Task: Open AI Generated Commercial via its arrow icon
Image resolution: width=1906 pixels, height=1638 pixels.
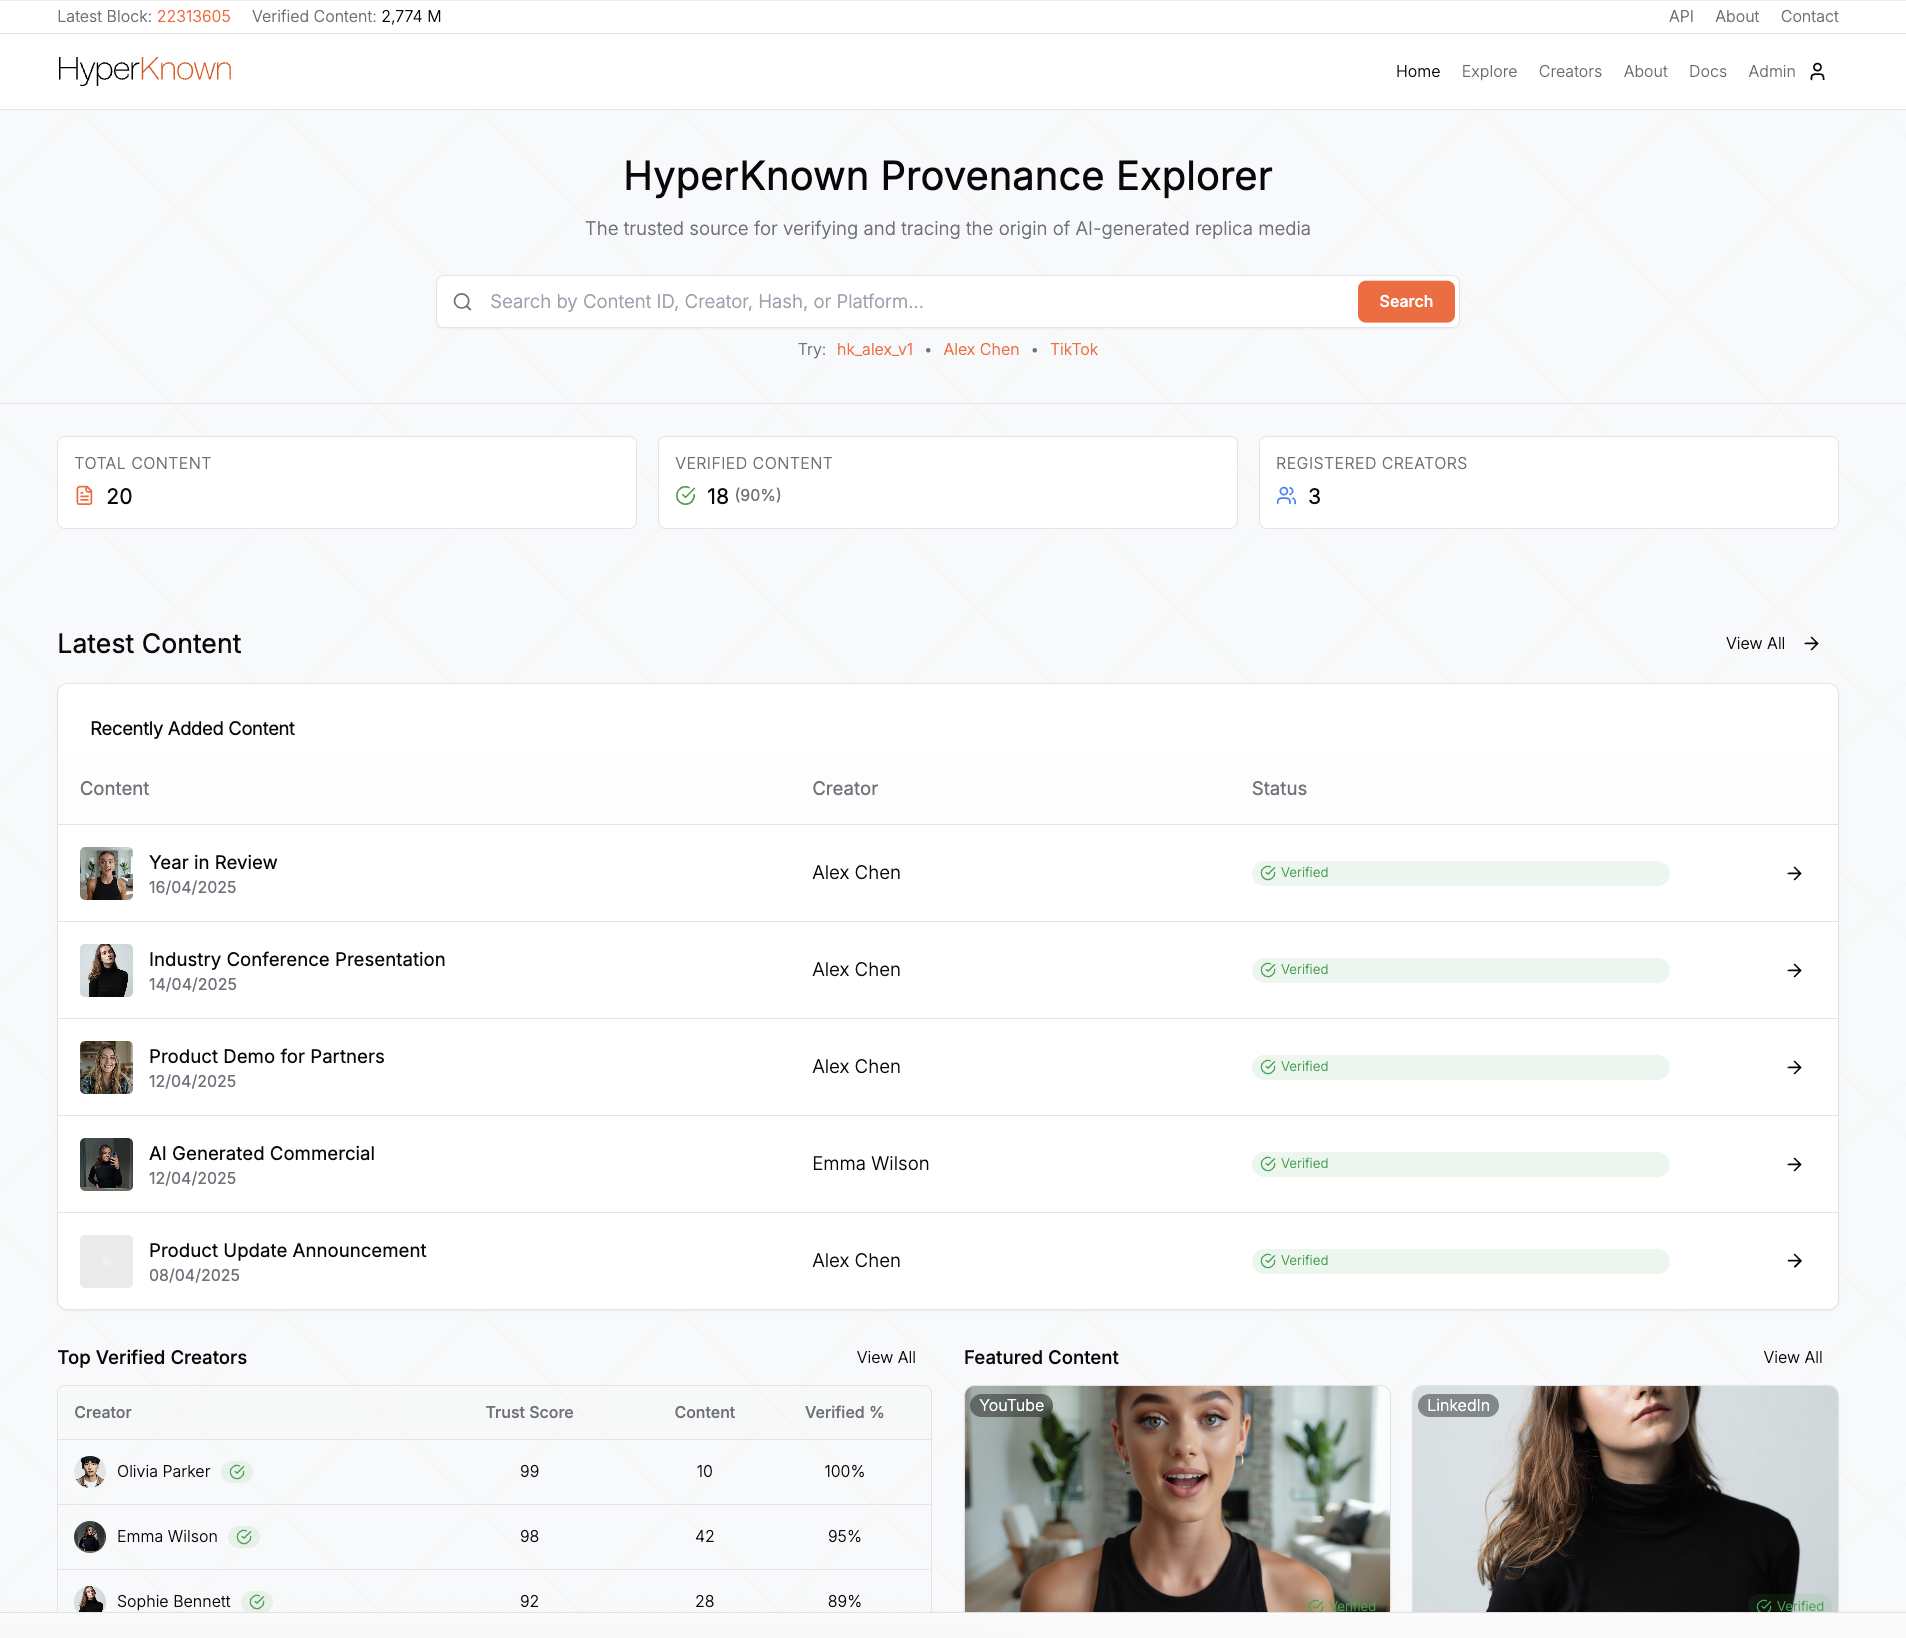Action: [x=1795, y=1164]
